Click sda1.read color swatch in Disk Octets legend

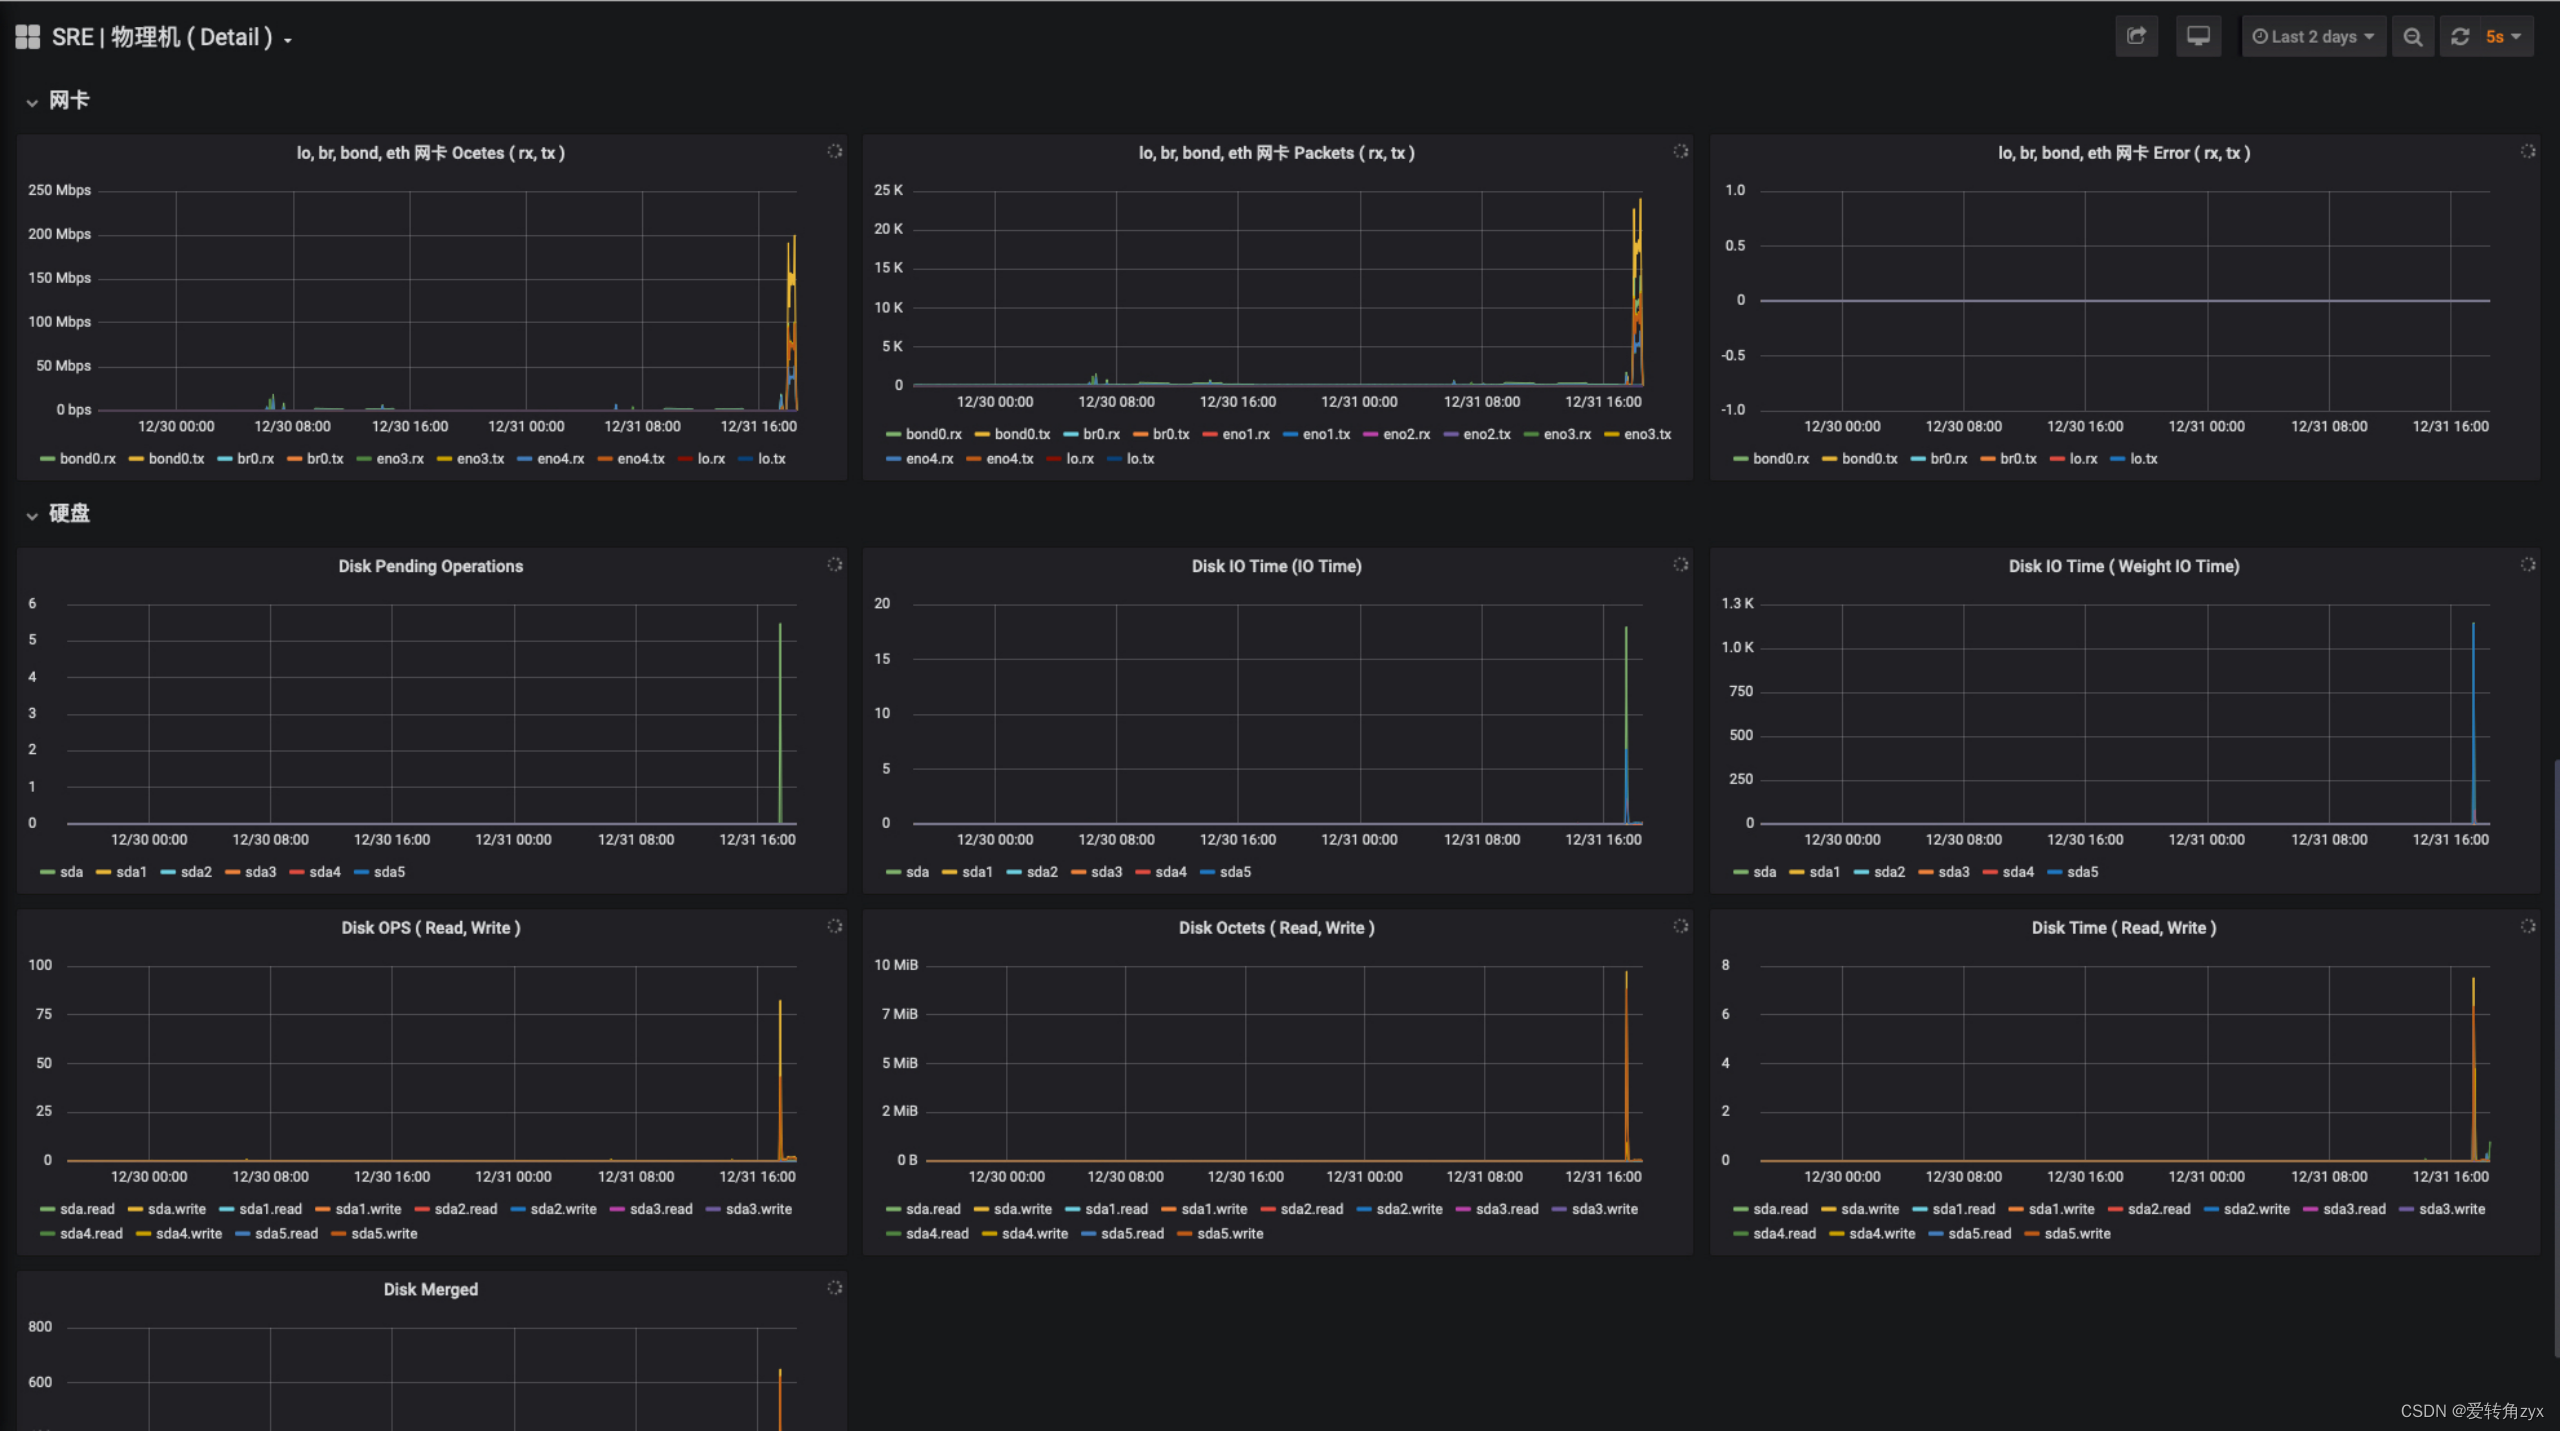point(1072,1209)
